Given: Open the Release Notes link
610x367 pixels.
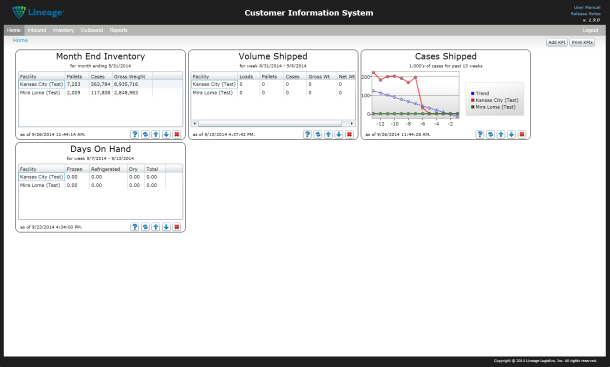Looking at the screenshot, I should (585, 14).
